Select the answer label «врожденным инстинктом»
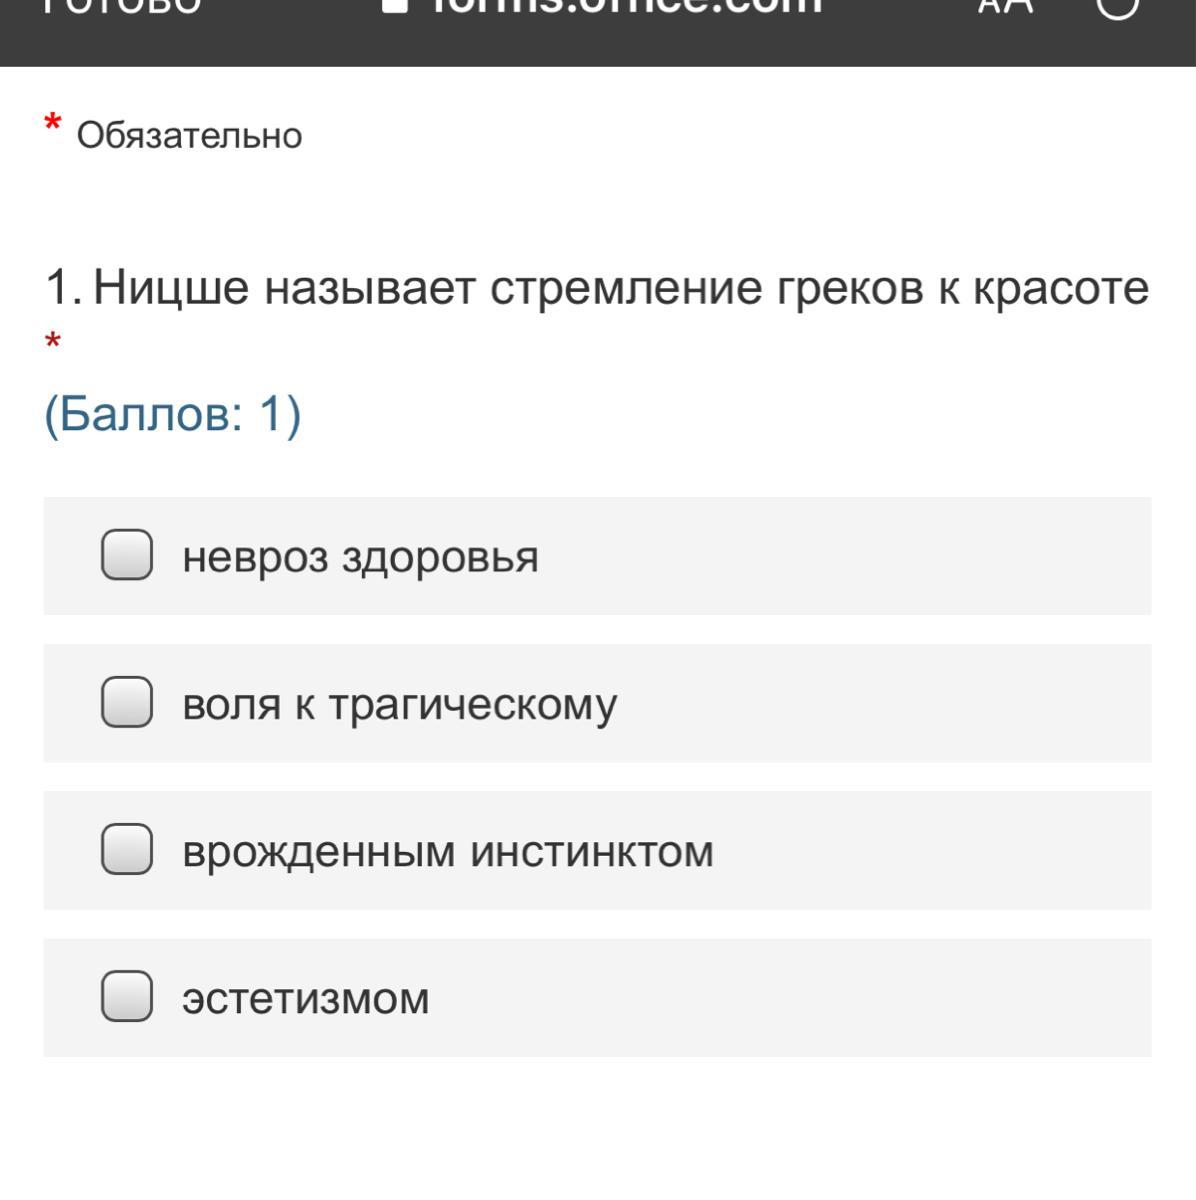This screenshot has width=1196, height=1200. [447, 851]
